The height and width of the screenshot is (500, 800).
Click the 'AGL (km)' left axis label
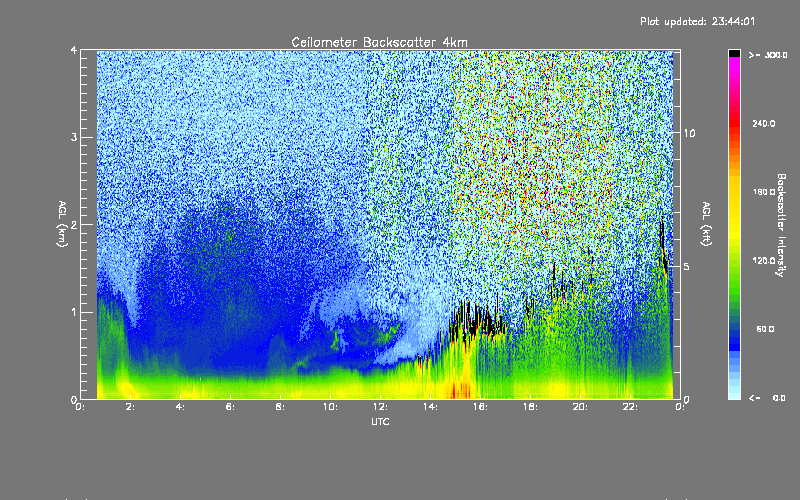62,224
